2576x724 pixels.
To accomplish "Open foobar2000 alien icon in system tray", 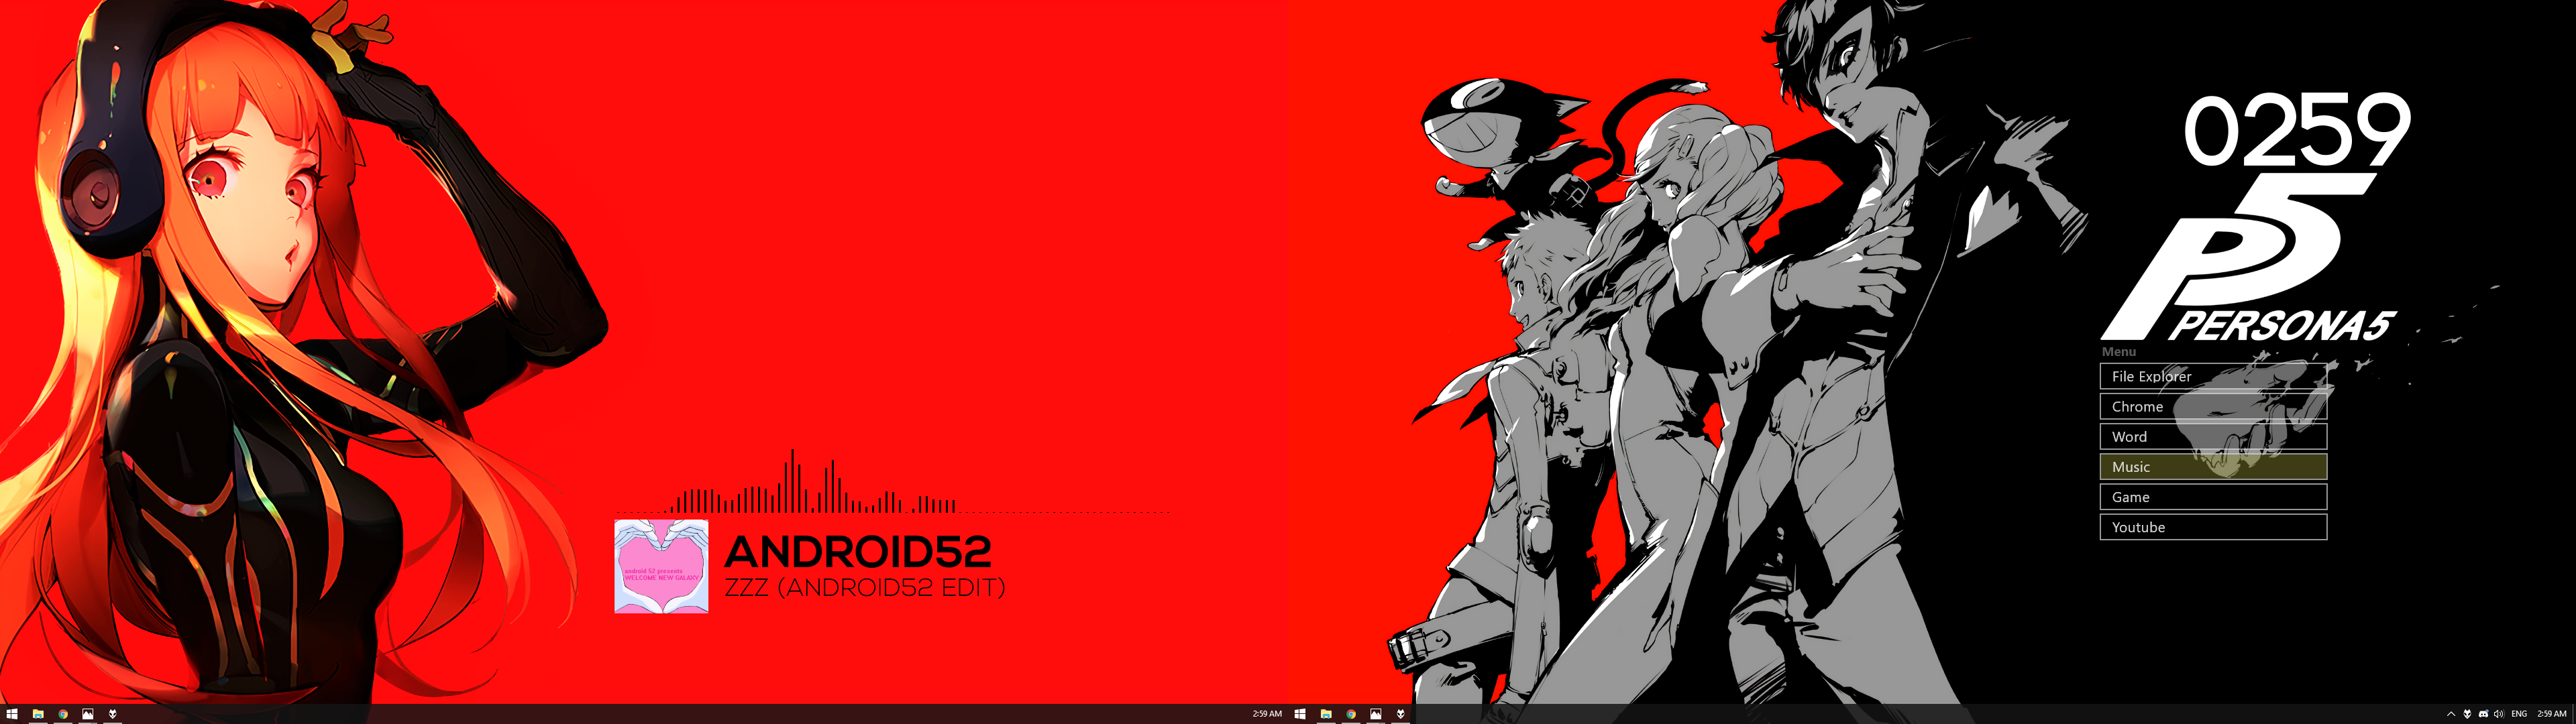I will click(2467, 714).
